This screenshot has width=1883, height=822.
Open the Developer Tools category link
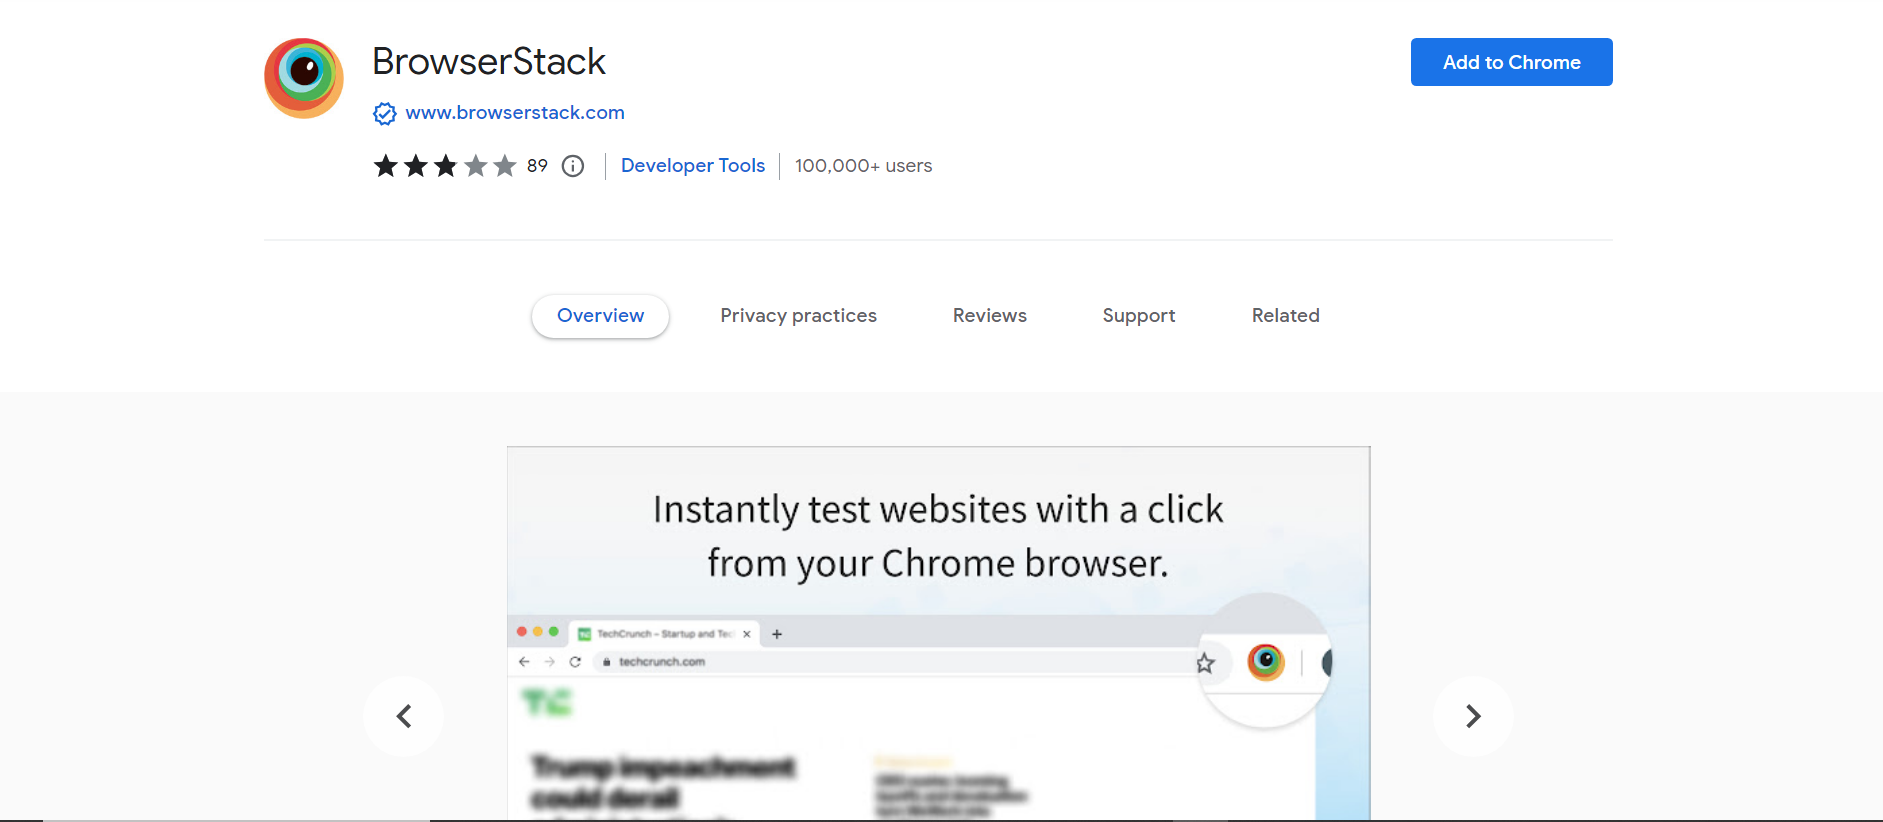coord(693,166)
